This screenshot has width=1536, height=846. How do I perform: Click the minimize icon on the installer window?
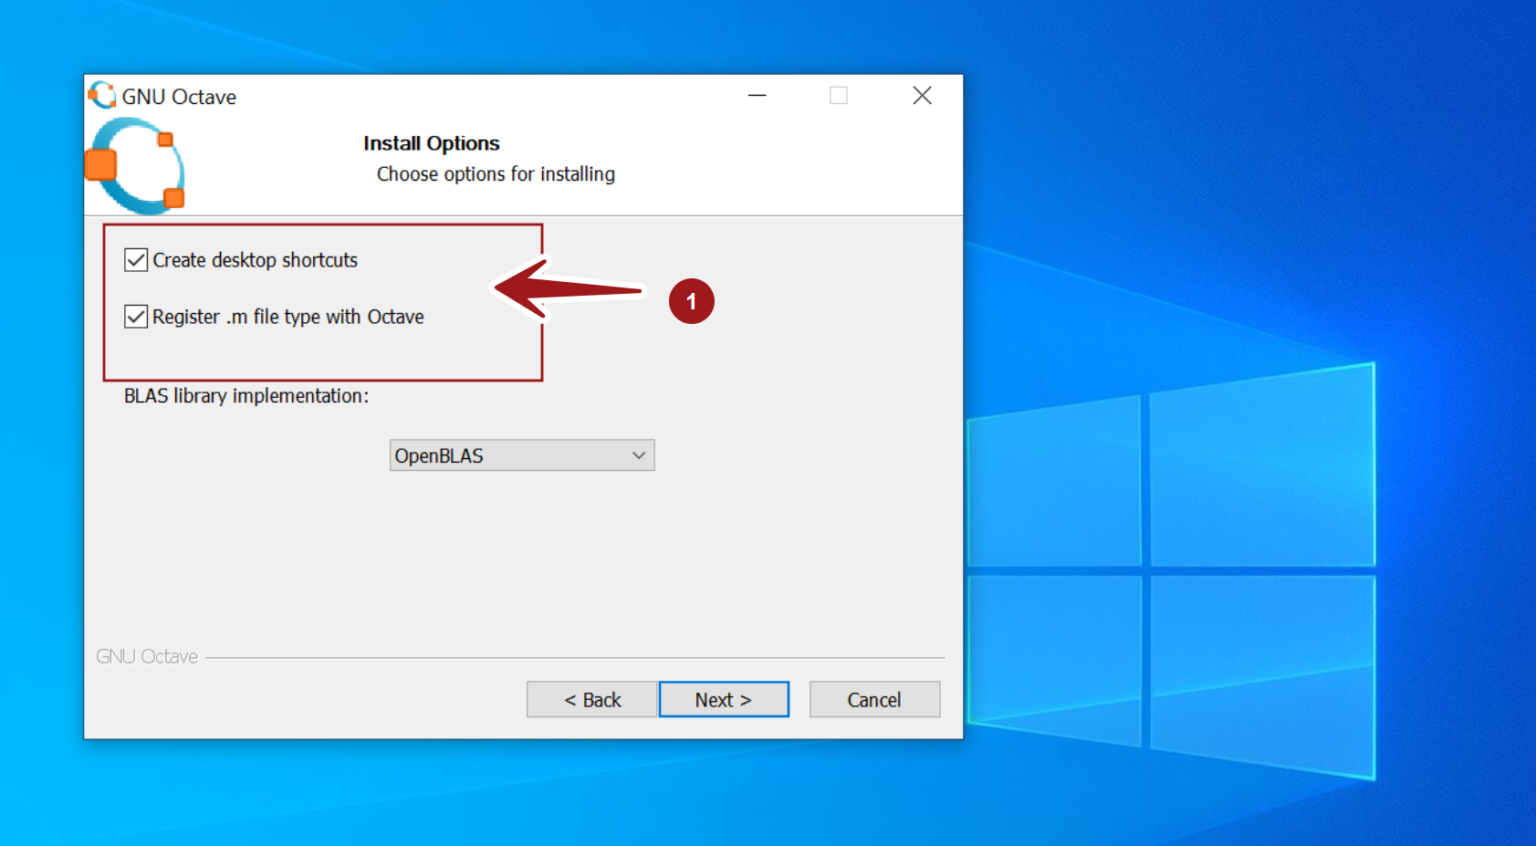click(x=756, y=95)
